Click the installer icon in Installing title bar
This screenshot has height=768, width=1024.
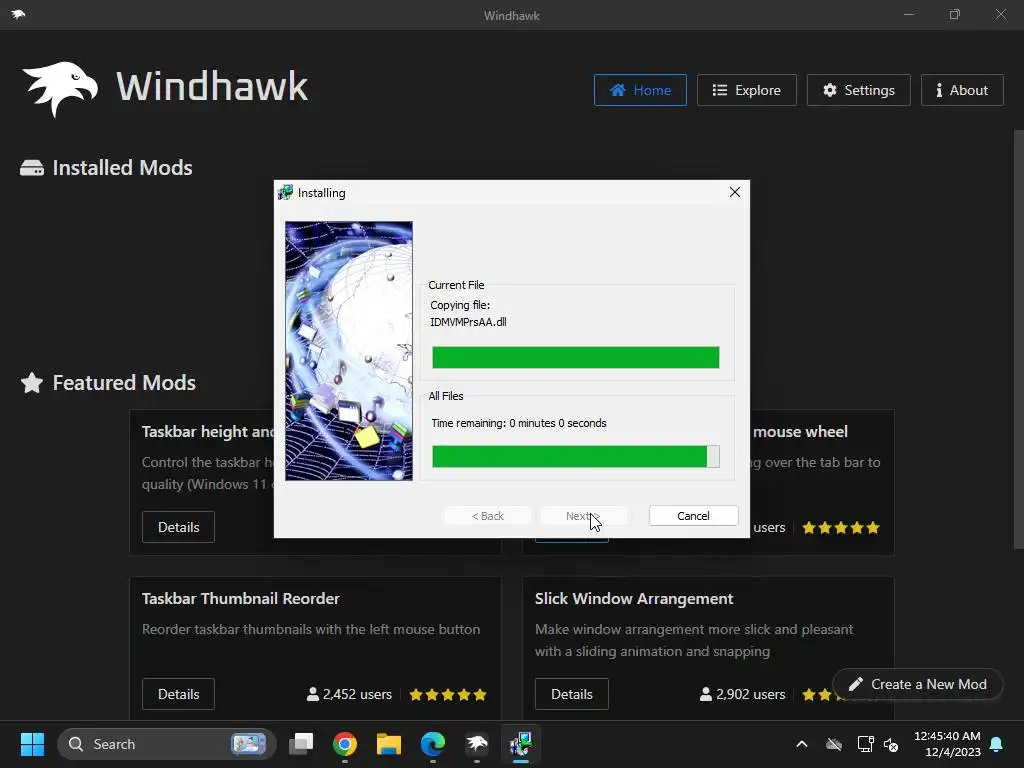click(285, 193)
